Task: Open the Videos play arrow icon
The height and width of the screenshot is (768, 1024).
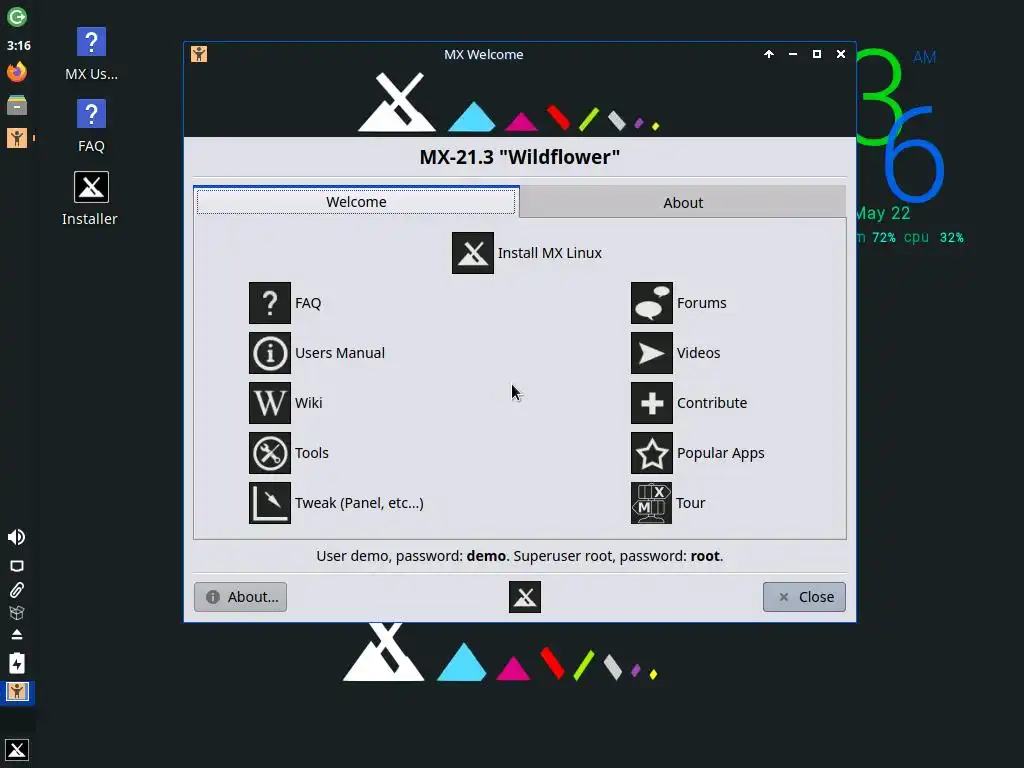Action: point(651,353)
